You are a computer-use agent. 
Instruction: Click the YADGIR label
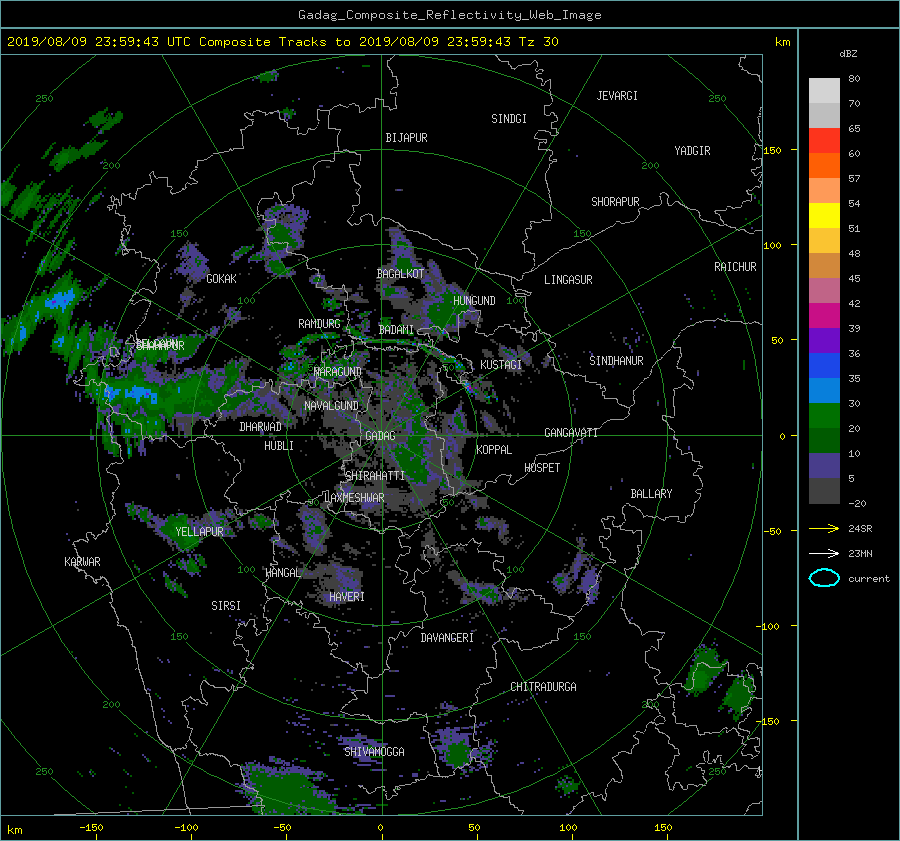coord(692,151)
